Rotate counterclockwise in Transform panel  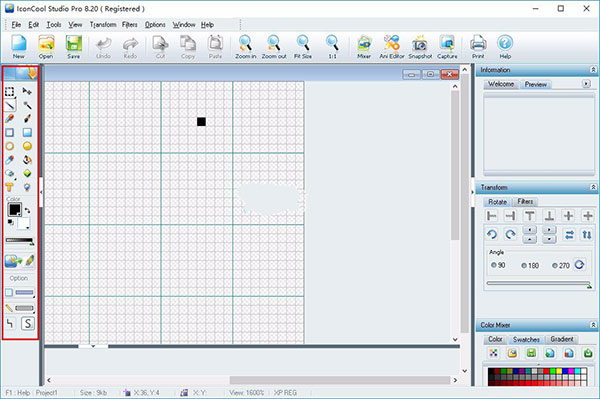492,234
